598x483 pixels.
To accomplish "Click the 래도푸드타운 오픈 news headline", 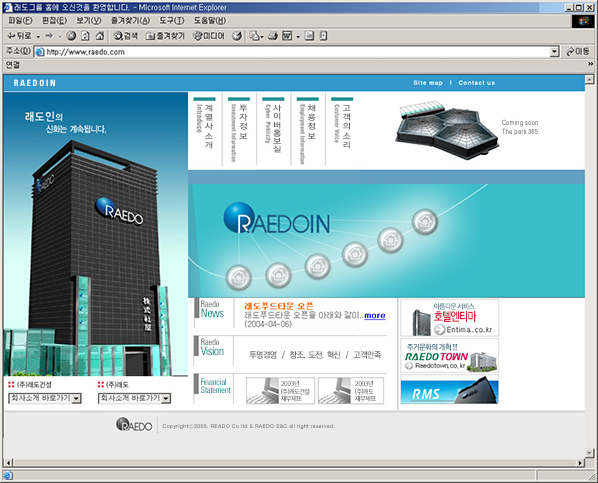I will pos(279,306).
